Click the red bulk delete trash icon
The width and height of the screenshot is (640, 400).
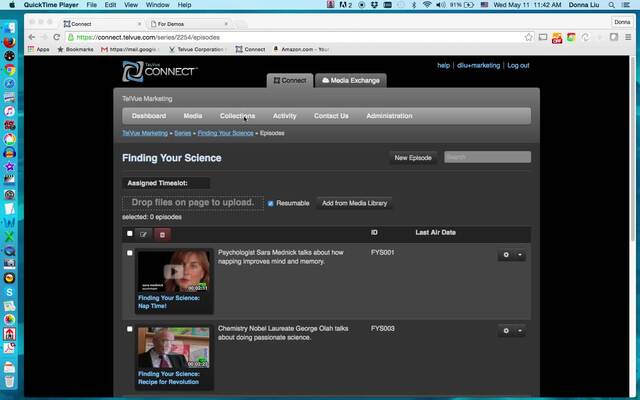point(163,234)
